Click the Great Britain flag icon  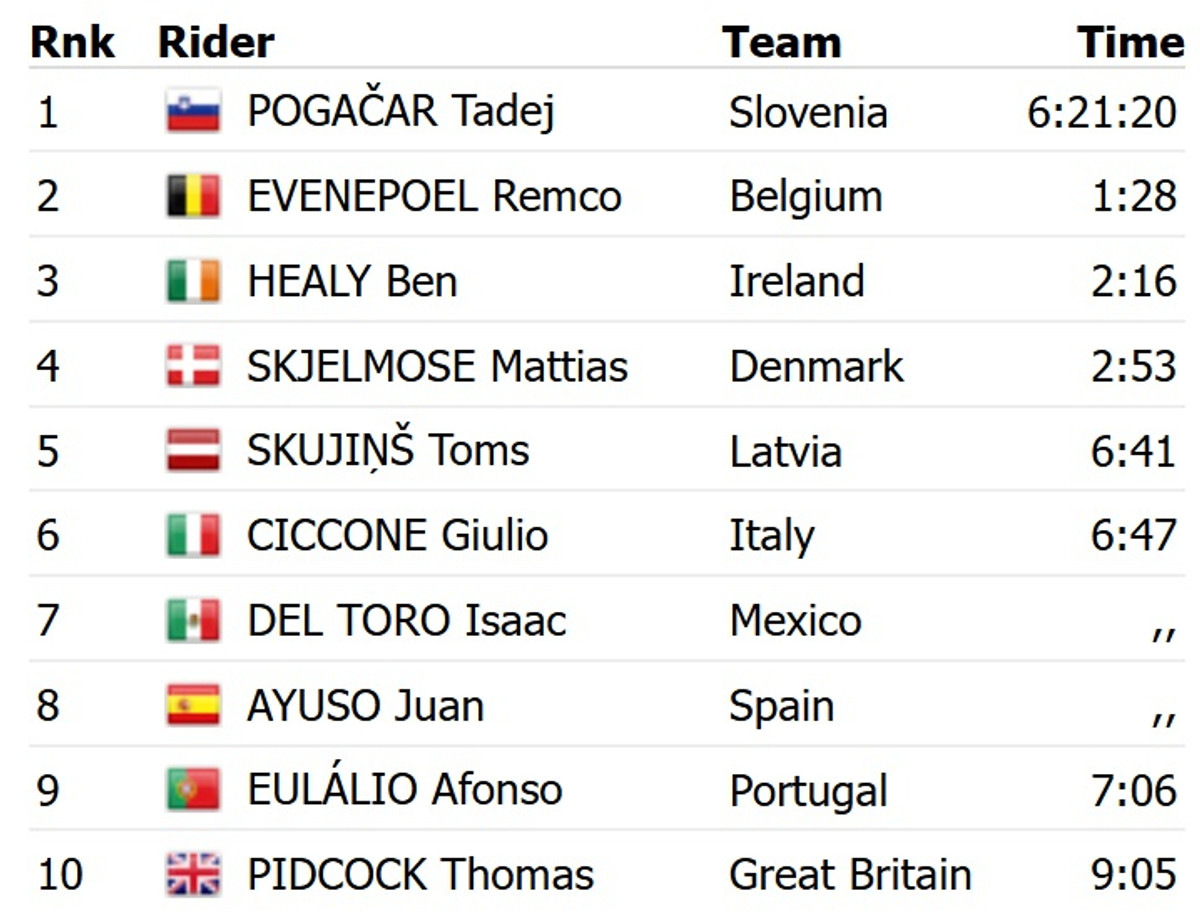(x=193, y=875)
